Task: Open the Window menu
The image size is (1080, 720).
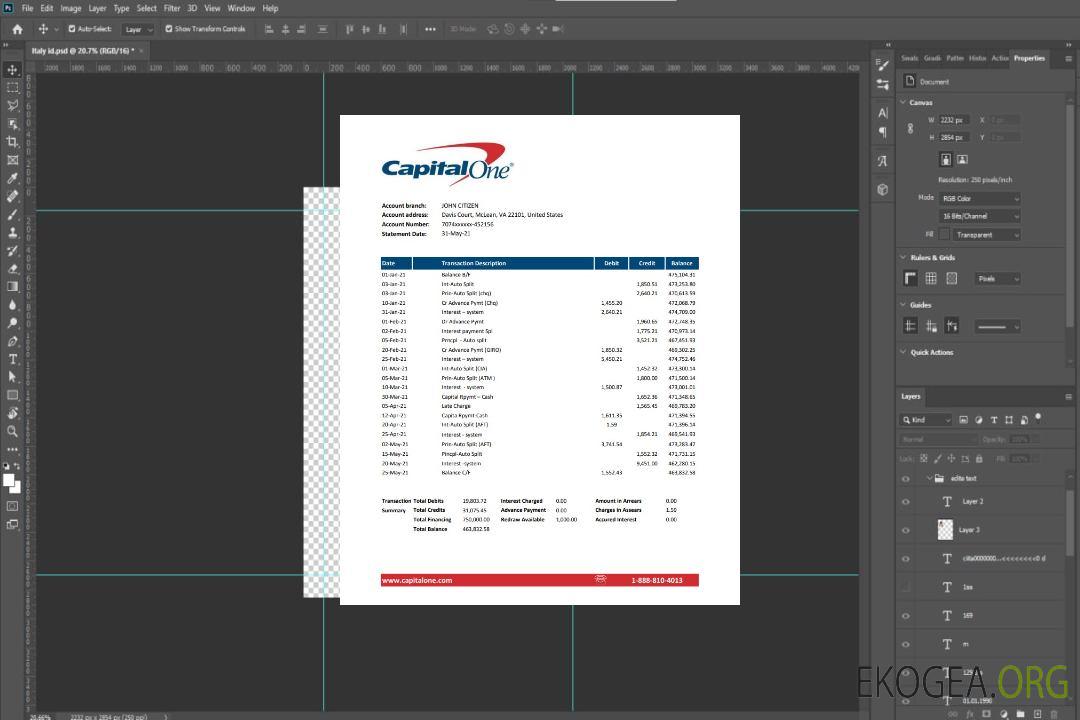Action: tap(241, 8)
